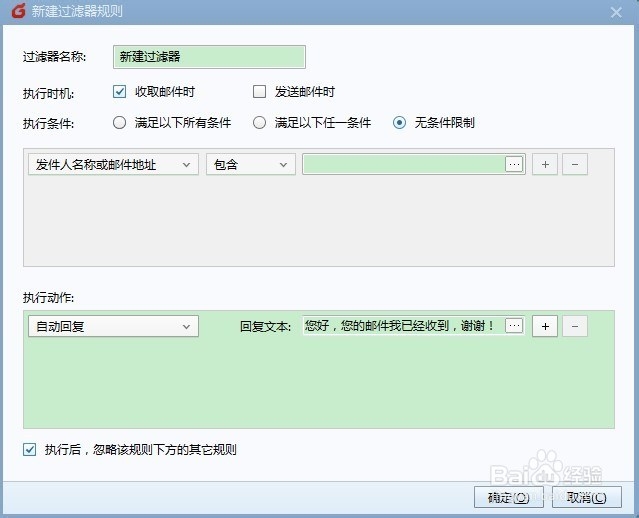Add a condition row with plus button
The image size is (639, 518).
click(x=545, y=164)
